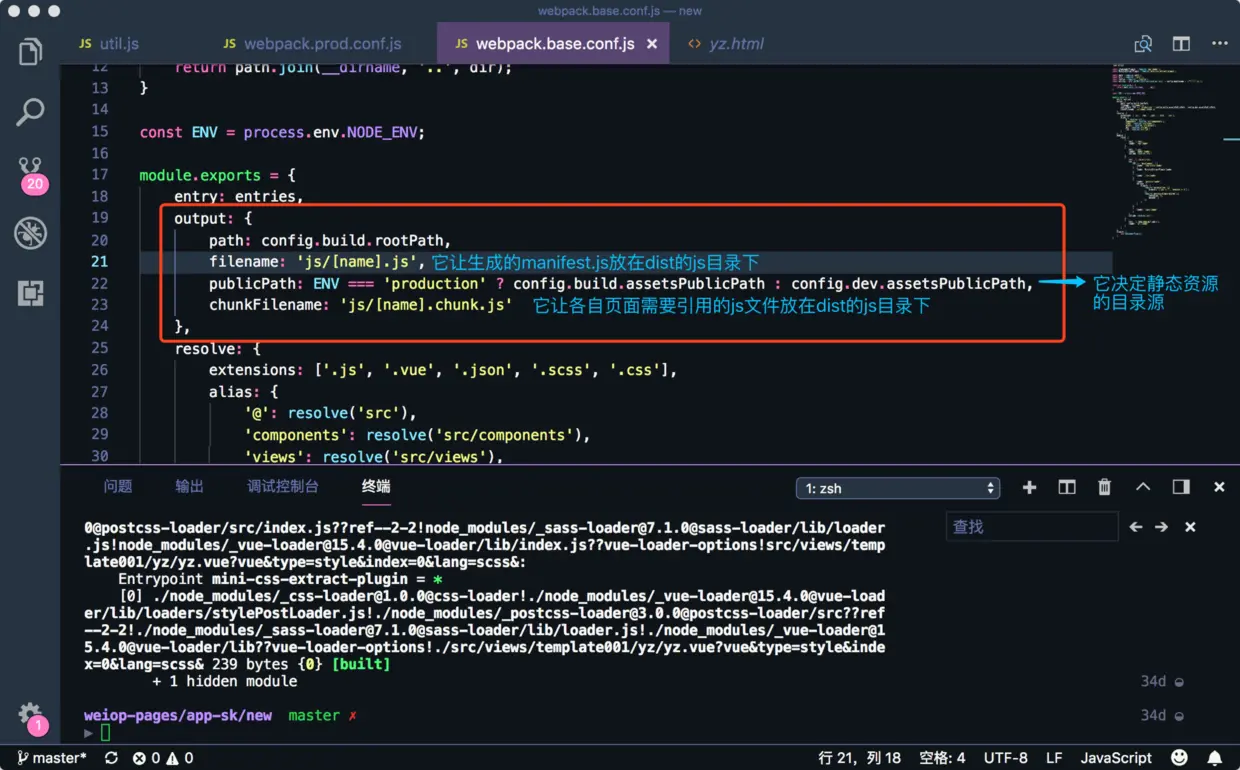The width and height of the screenshot is (1240, 770).
Task: Change indentation via 空格: 4
Action: click(942, 758)
